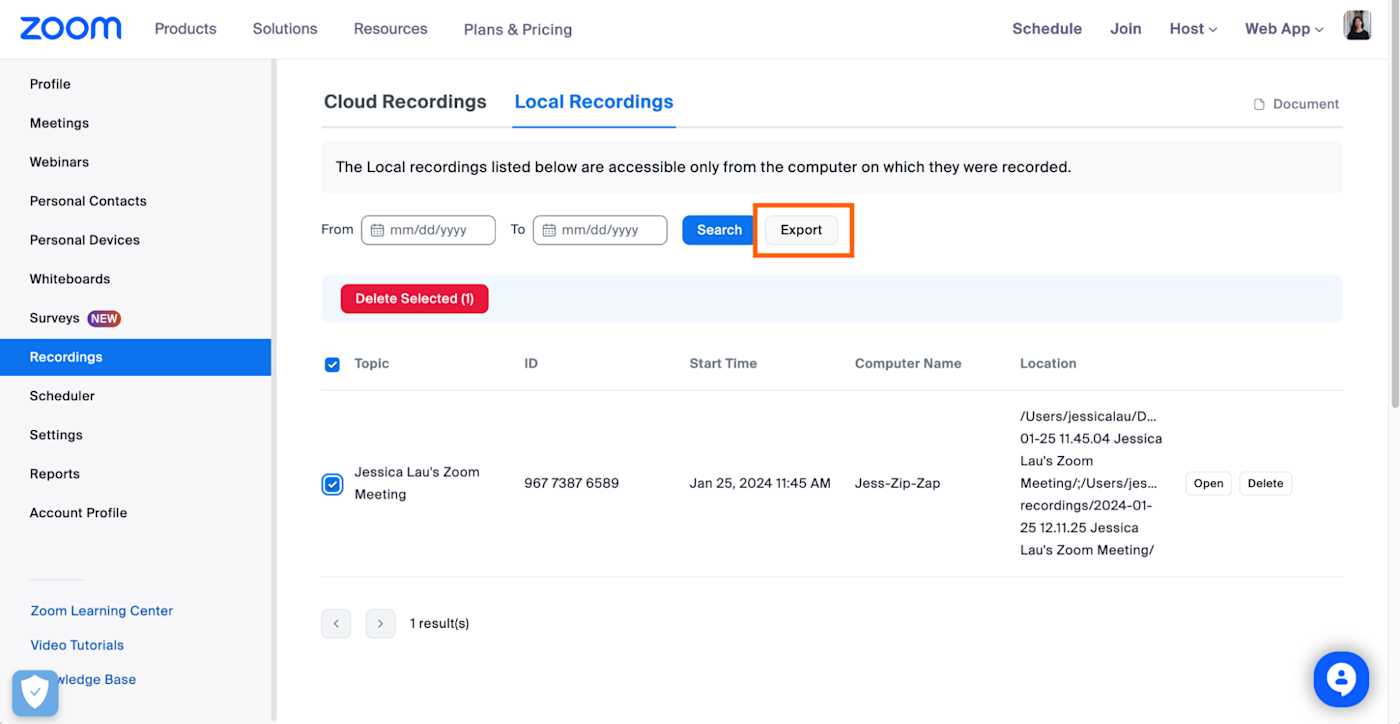The height and width of the screenshot is (724, 1400).
Task: Click computer name Jess-Zip-Zap
Action: pos(897,483)
